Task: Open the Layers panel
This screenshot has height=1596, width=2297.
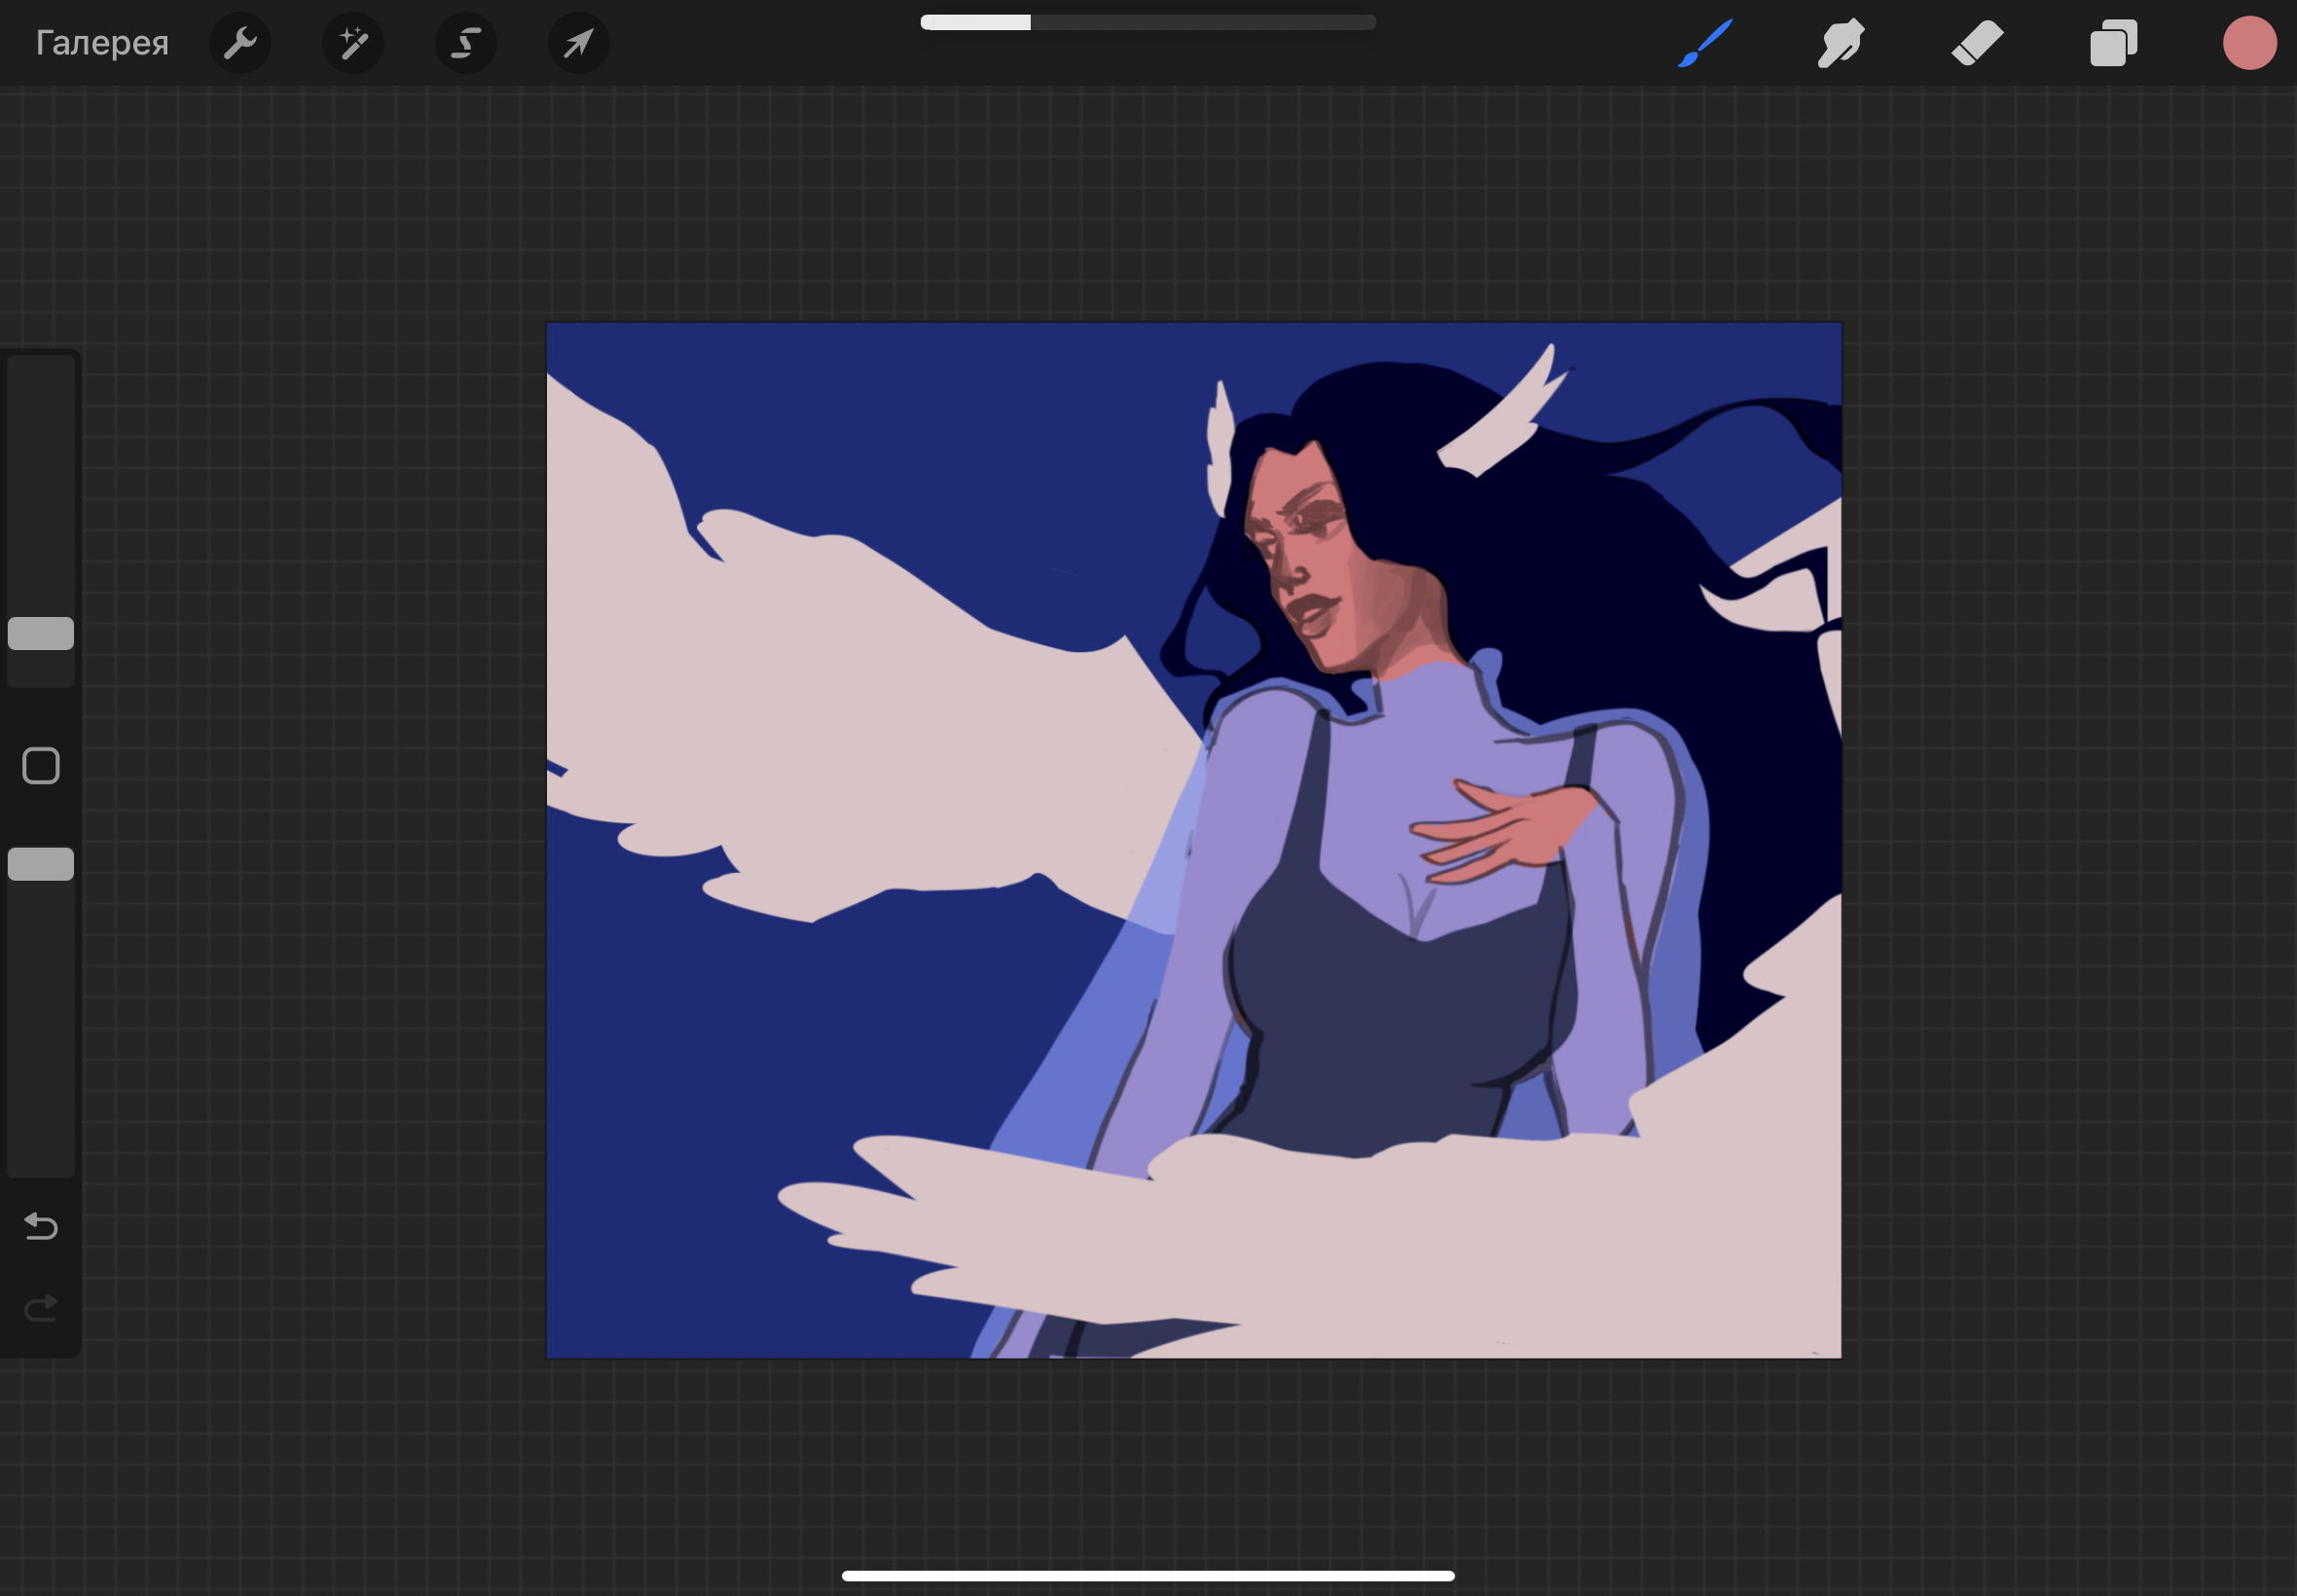Action: click(x=2113, y=43)
